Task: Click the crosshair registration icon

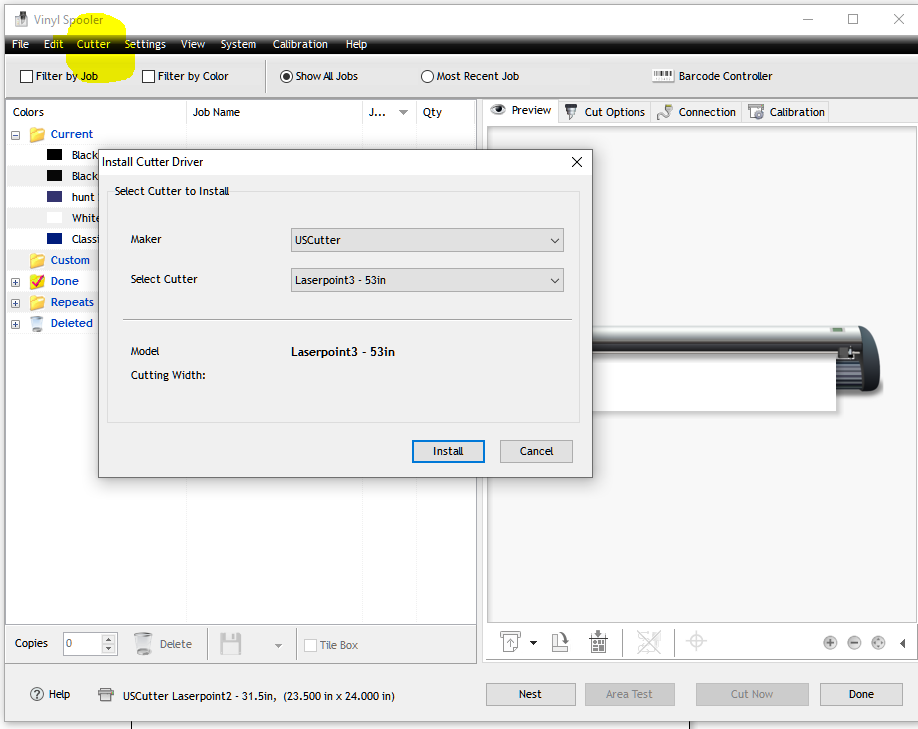Action: pyautogui.click(x=696, y=641)
